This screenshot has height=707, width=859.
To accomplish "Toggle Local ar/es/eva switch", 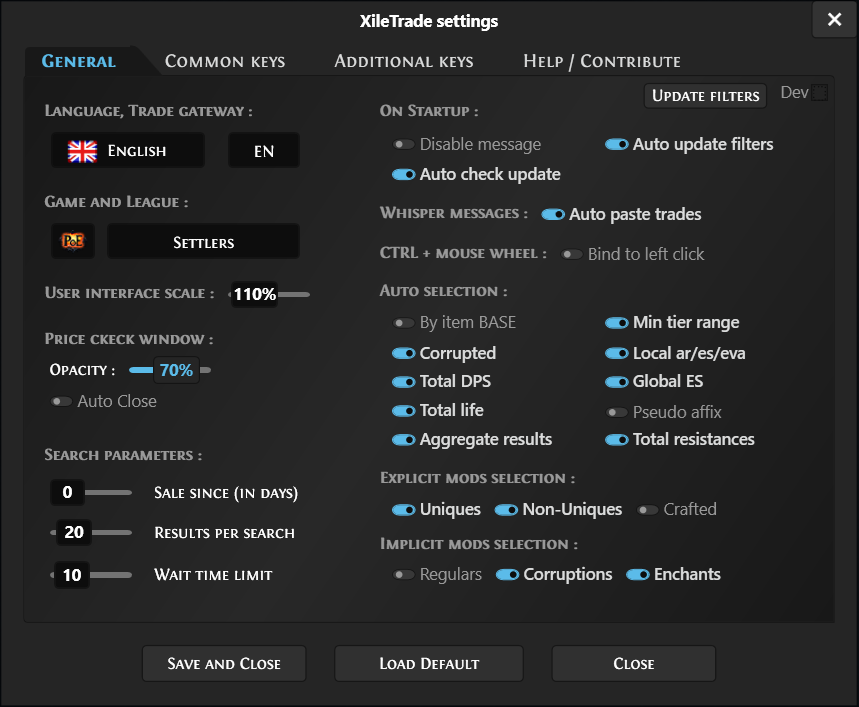I will click(x=616, y=354).
